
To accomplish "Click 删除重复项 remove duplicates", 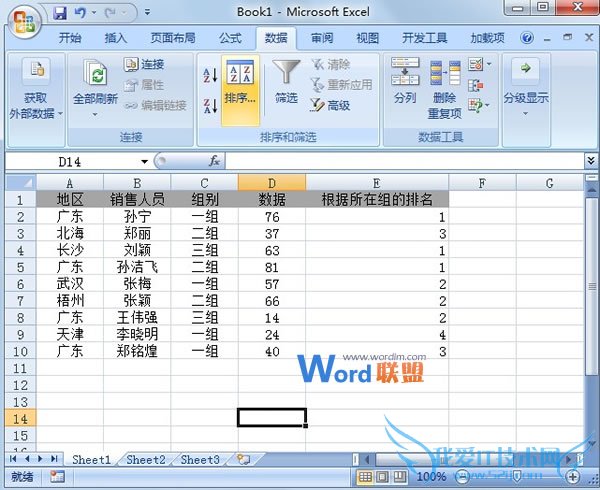I will tap(445, 89).
